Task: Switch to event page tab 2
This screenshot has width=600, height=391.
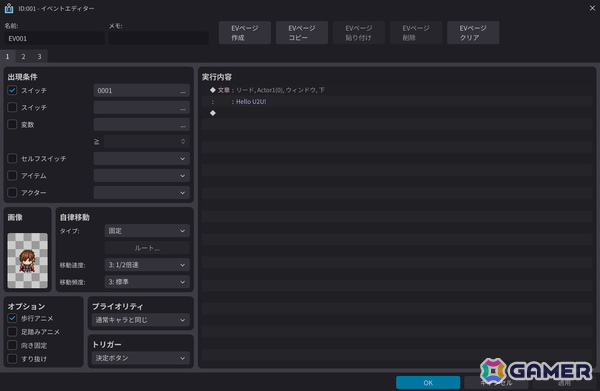Action: point(23,56)
